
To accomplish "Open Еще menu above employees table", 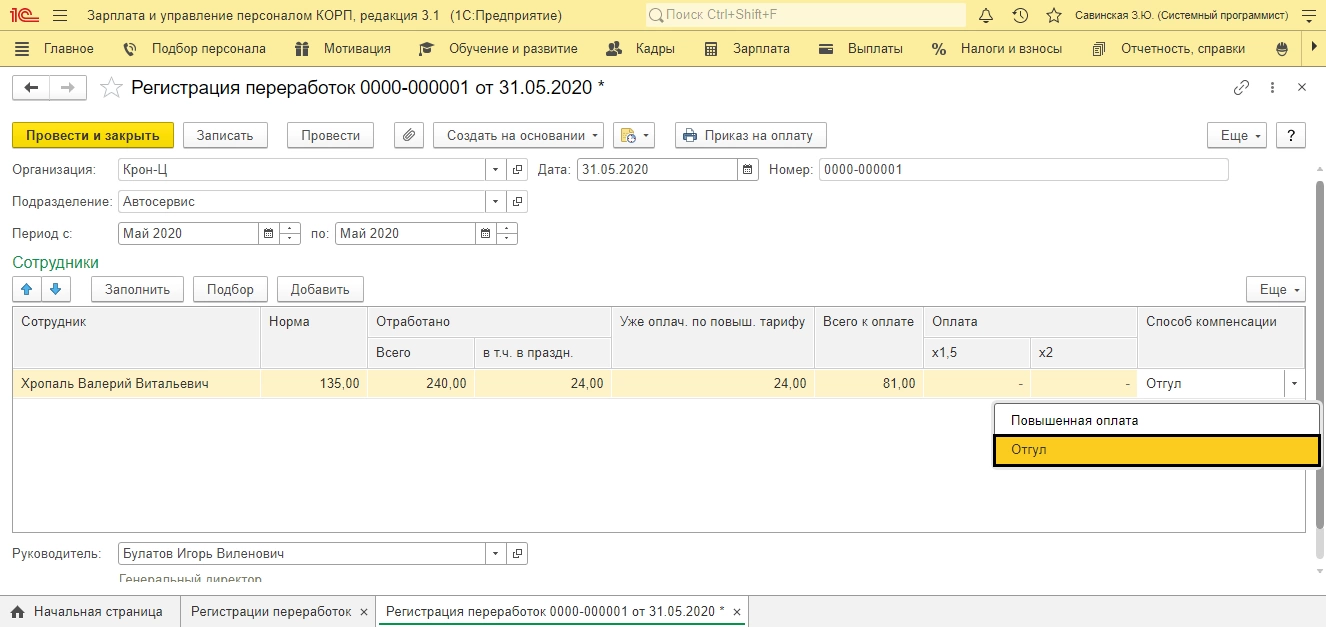I will pos(1276,289).
